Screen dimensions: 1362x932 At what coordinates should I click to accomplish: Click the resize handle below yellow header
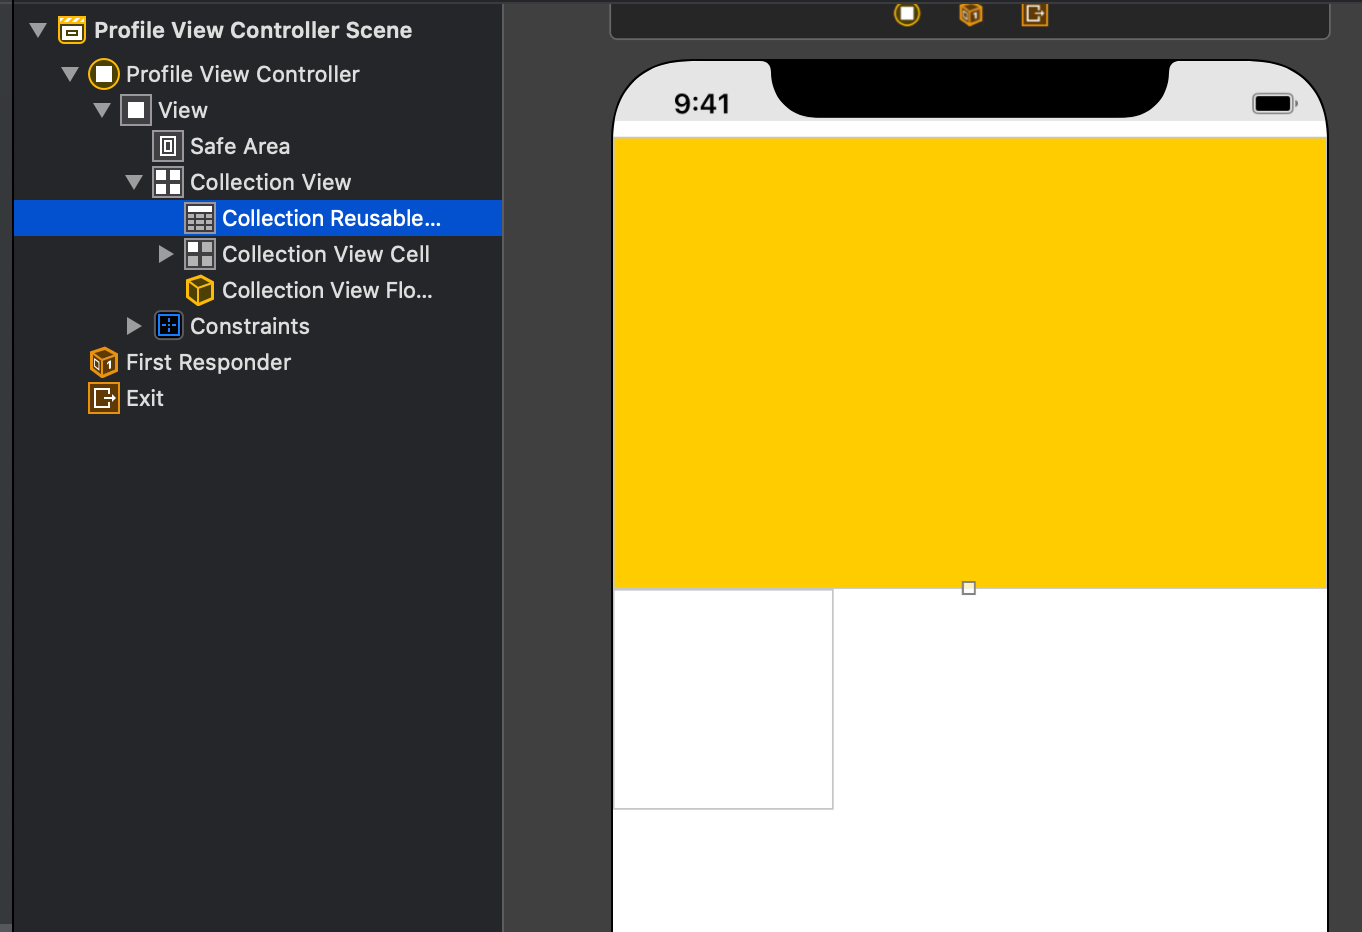[968, 588]
